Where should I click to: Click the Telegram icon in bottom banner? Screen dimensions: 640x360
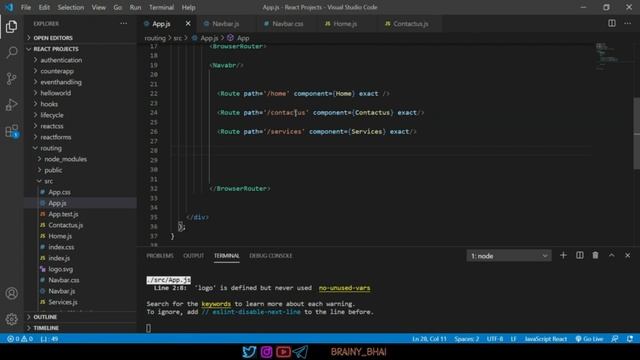(300, 351)
